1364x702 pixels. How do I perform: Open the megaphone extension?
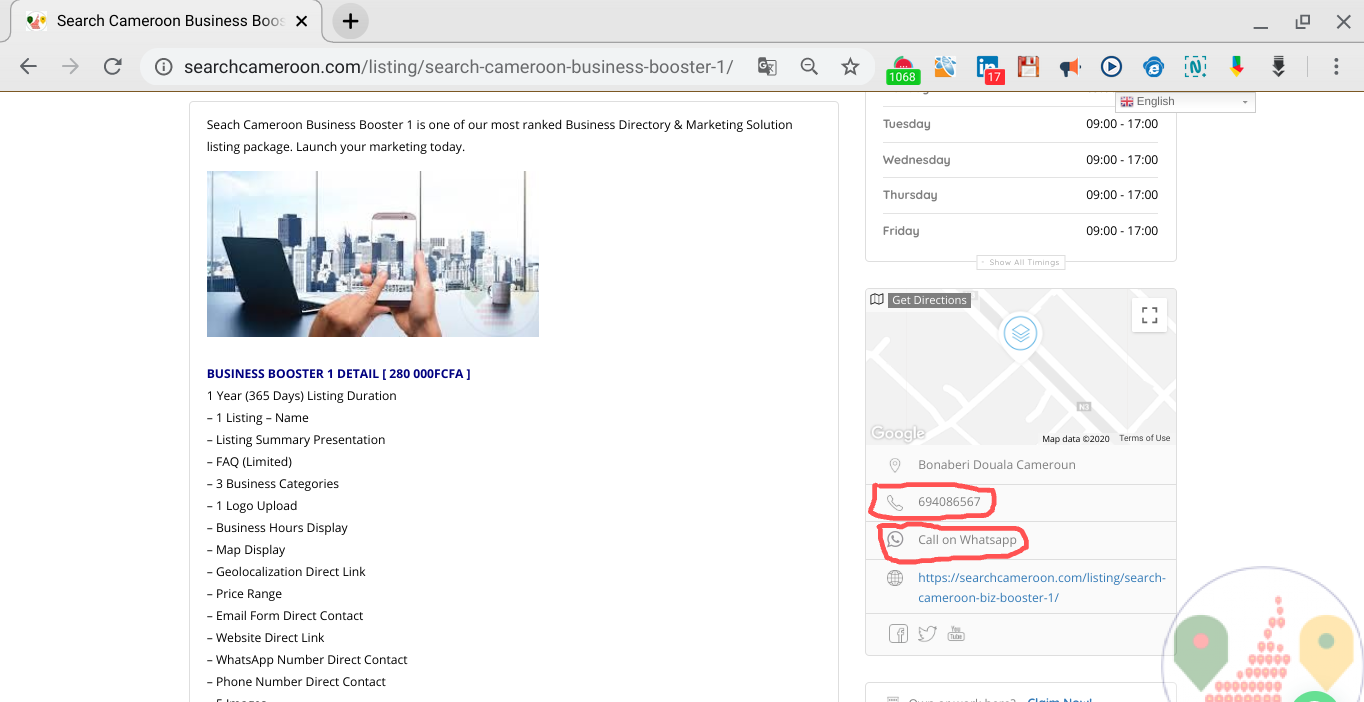click(x=1070, y=67)
